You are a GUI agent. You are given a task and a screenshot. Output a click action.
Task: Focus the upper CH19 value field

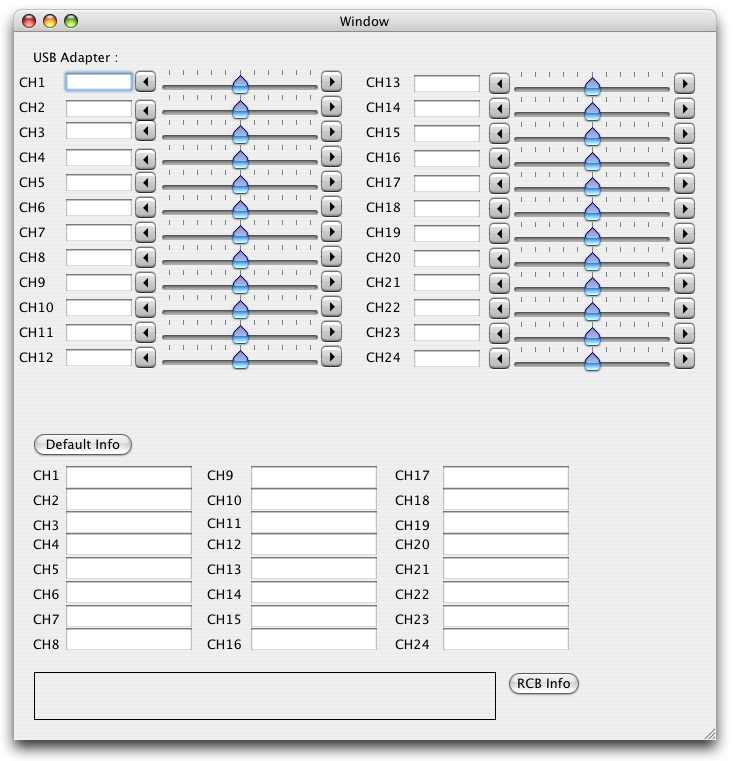pyautogui.click(x=447, y=233)
